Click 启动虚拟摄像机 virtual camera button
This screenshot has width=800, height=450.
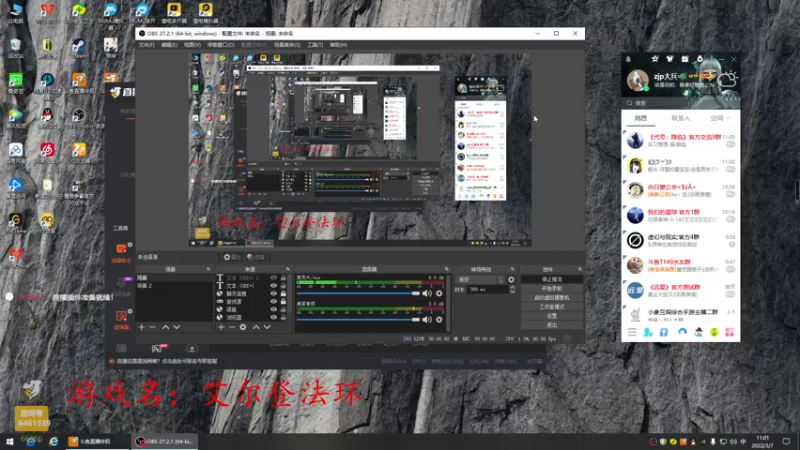coord(552,297)
